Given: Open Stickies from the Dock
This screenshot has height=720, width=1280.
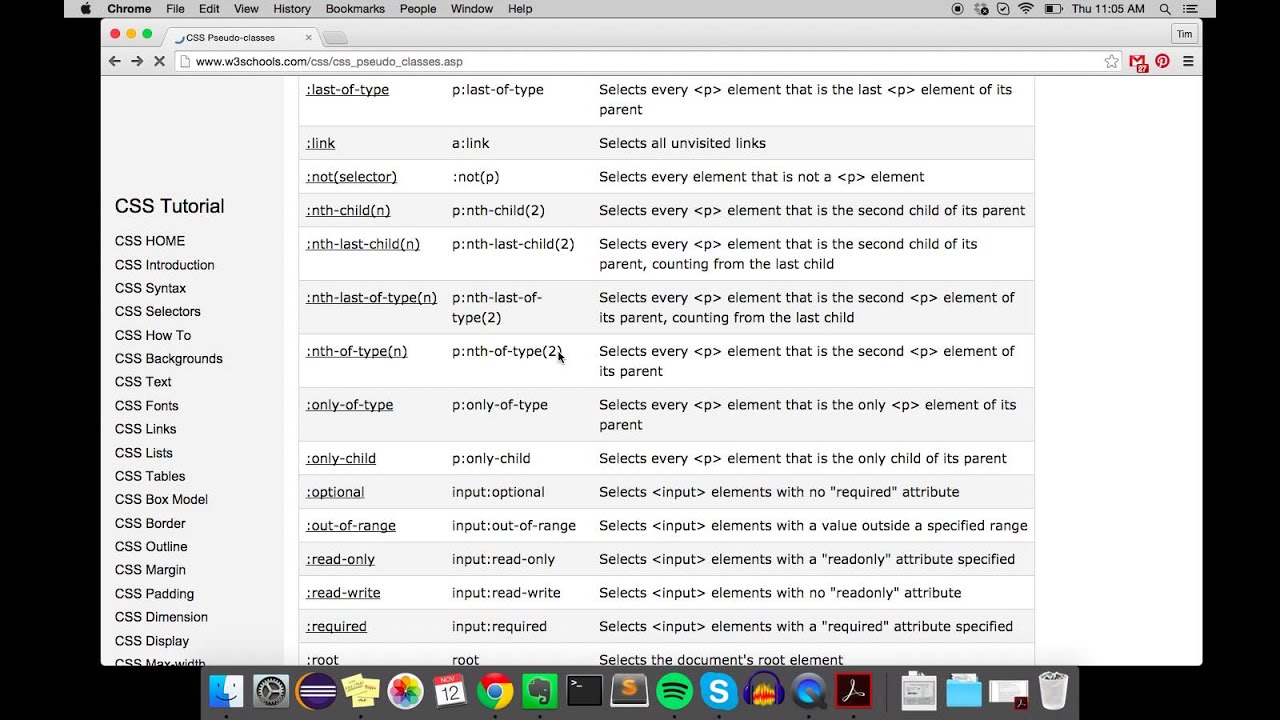Looking at the screenshot, I should coord(361,691).
